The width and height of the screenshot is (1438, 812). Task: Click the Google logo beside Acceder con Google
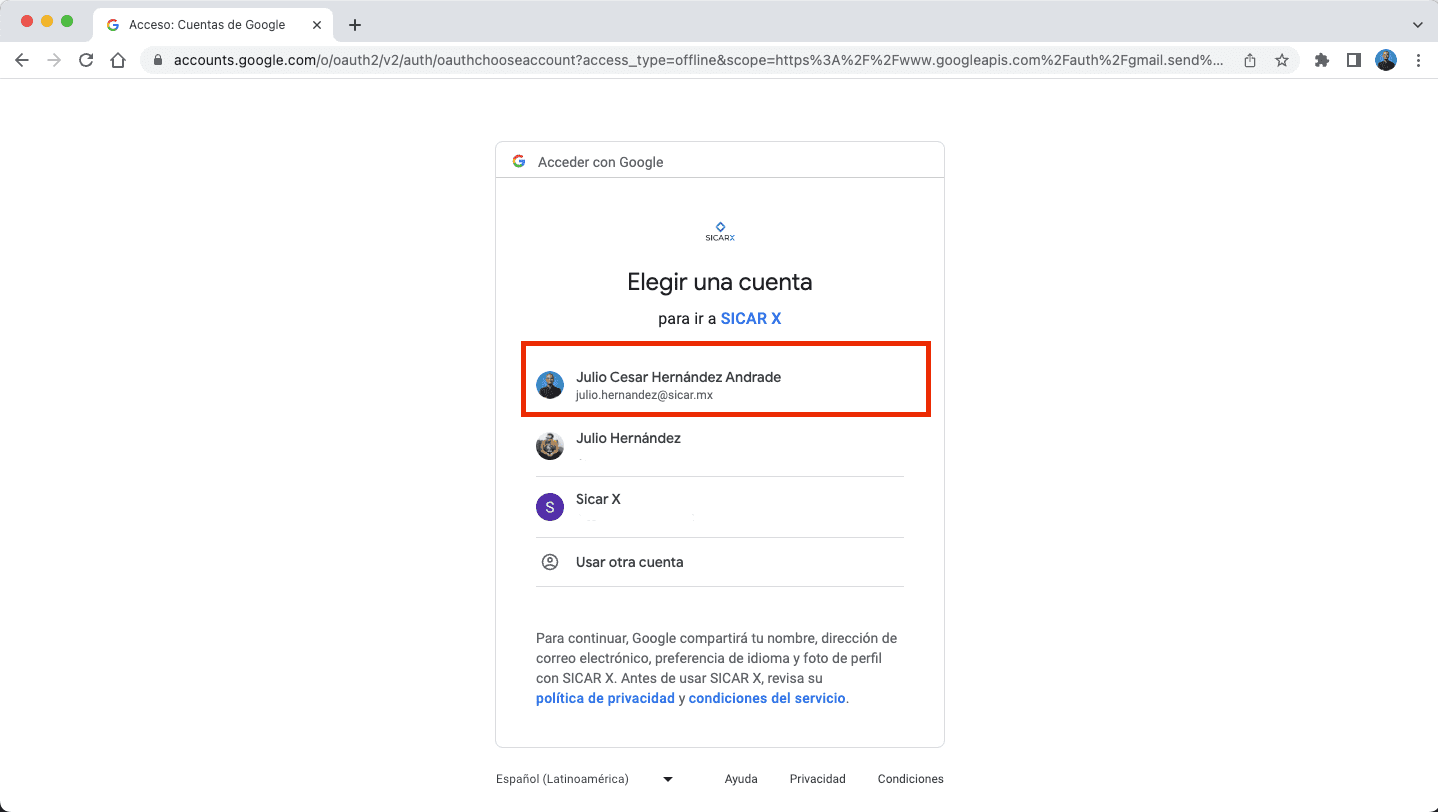click(x=519, y=161)
